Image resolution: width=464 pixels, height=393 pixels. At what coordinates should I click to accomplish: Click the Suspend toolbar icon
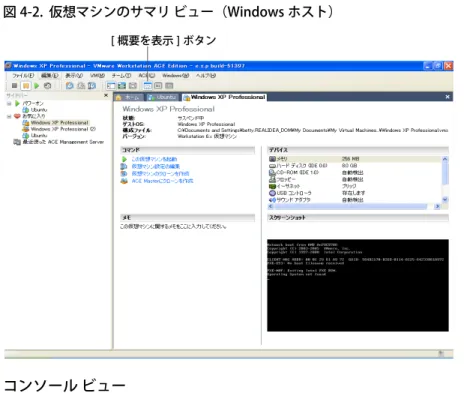point(26,86)
